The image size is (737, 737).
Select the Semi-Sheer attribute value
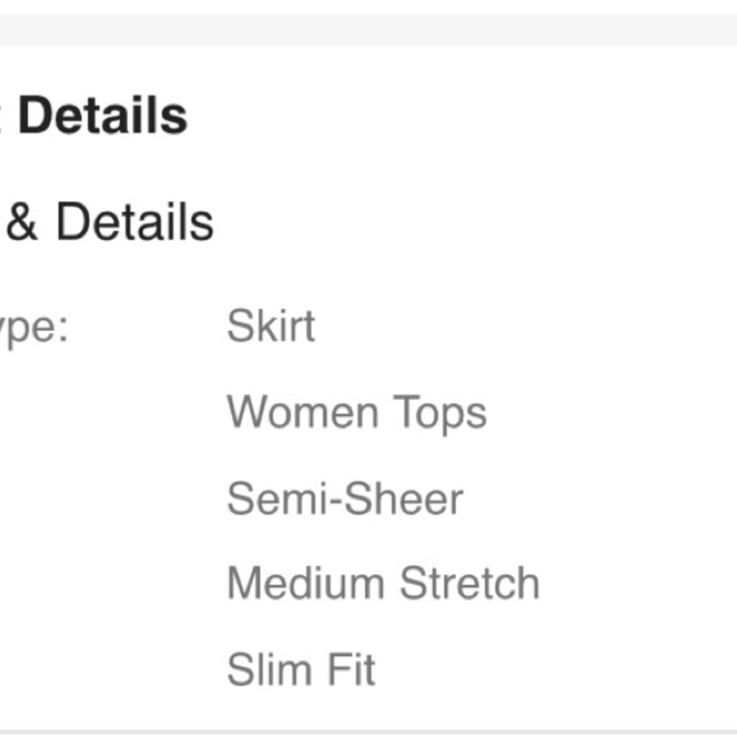345,498
